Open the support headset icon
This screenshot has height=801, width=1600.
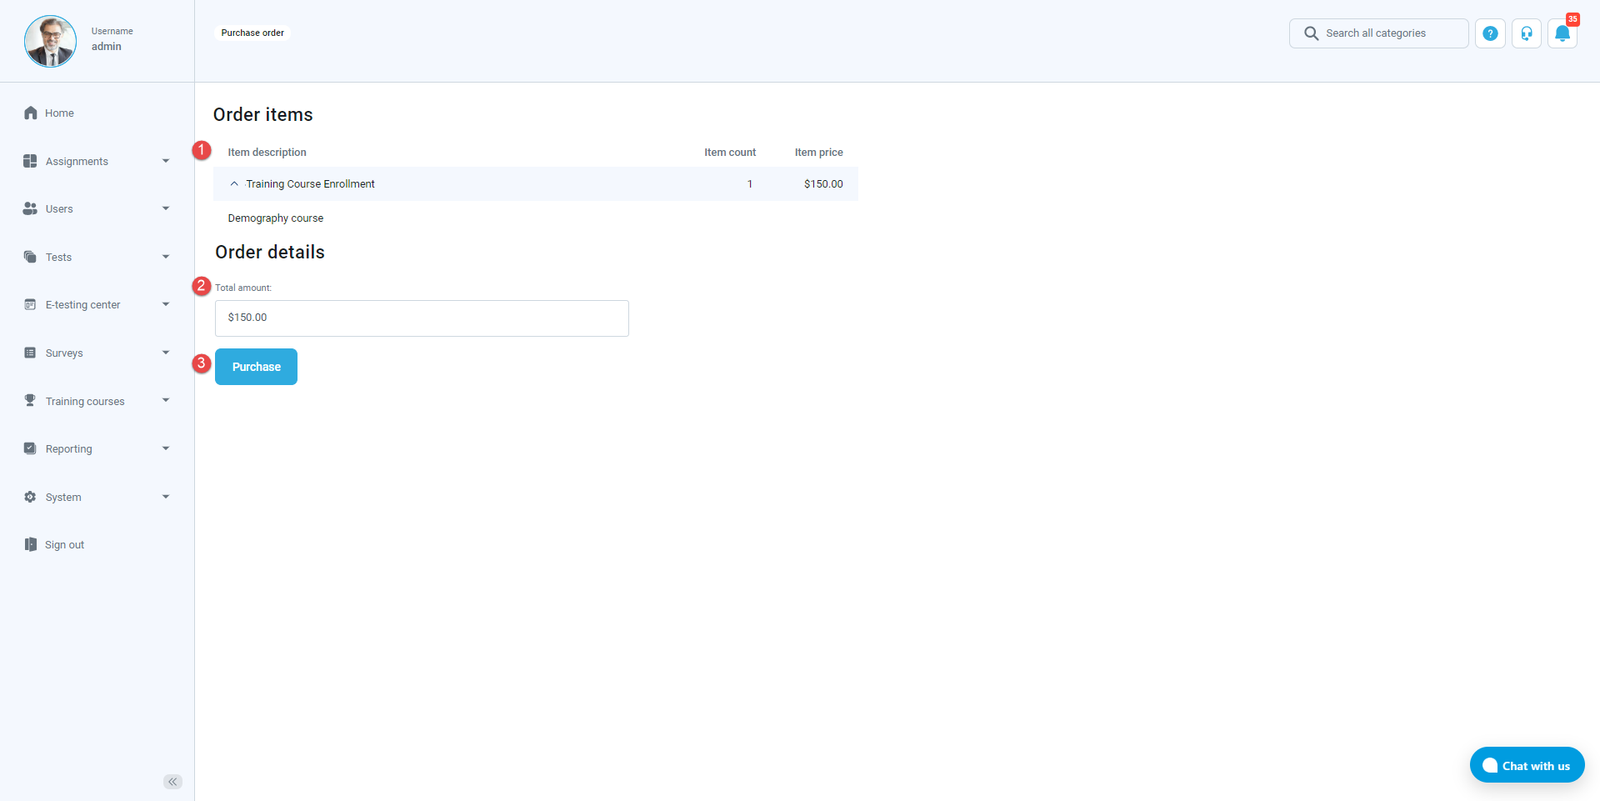point(1526,33)
